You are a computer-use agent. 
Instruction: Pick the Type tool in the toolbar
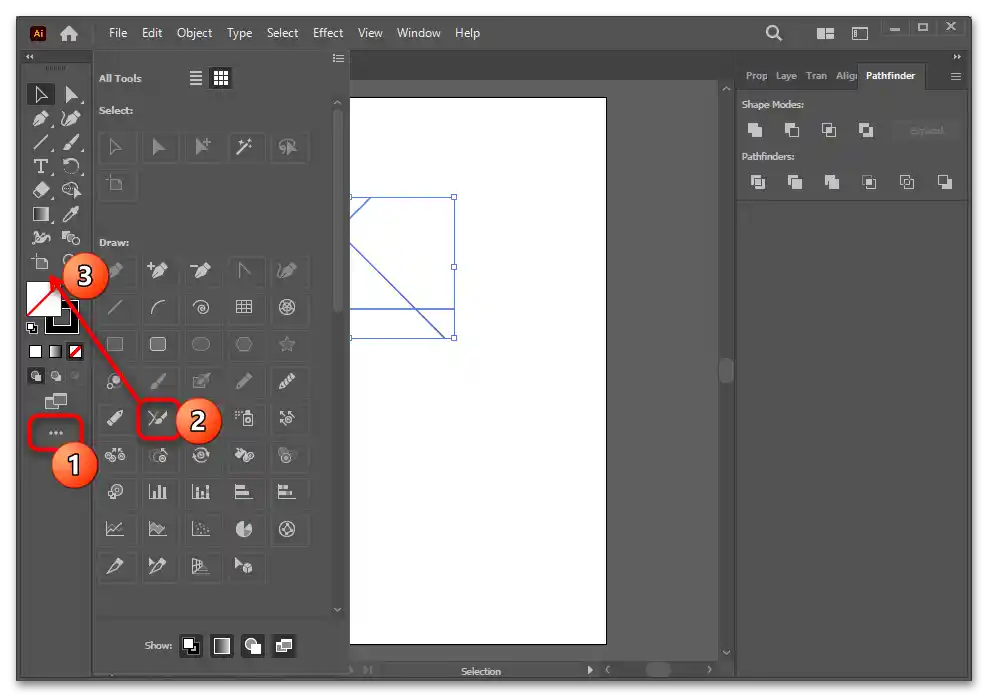click(x=41, y=166)
